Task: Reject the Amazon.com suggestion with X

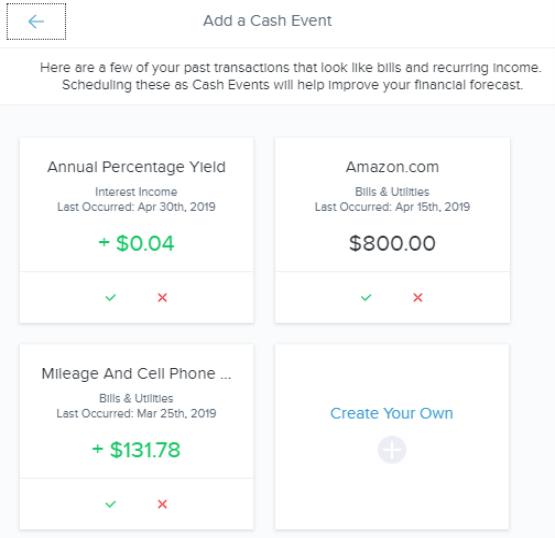Action: point(418,297)
